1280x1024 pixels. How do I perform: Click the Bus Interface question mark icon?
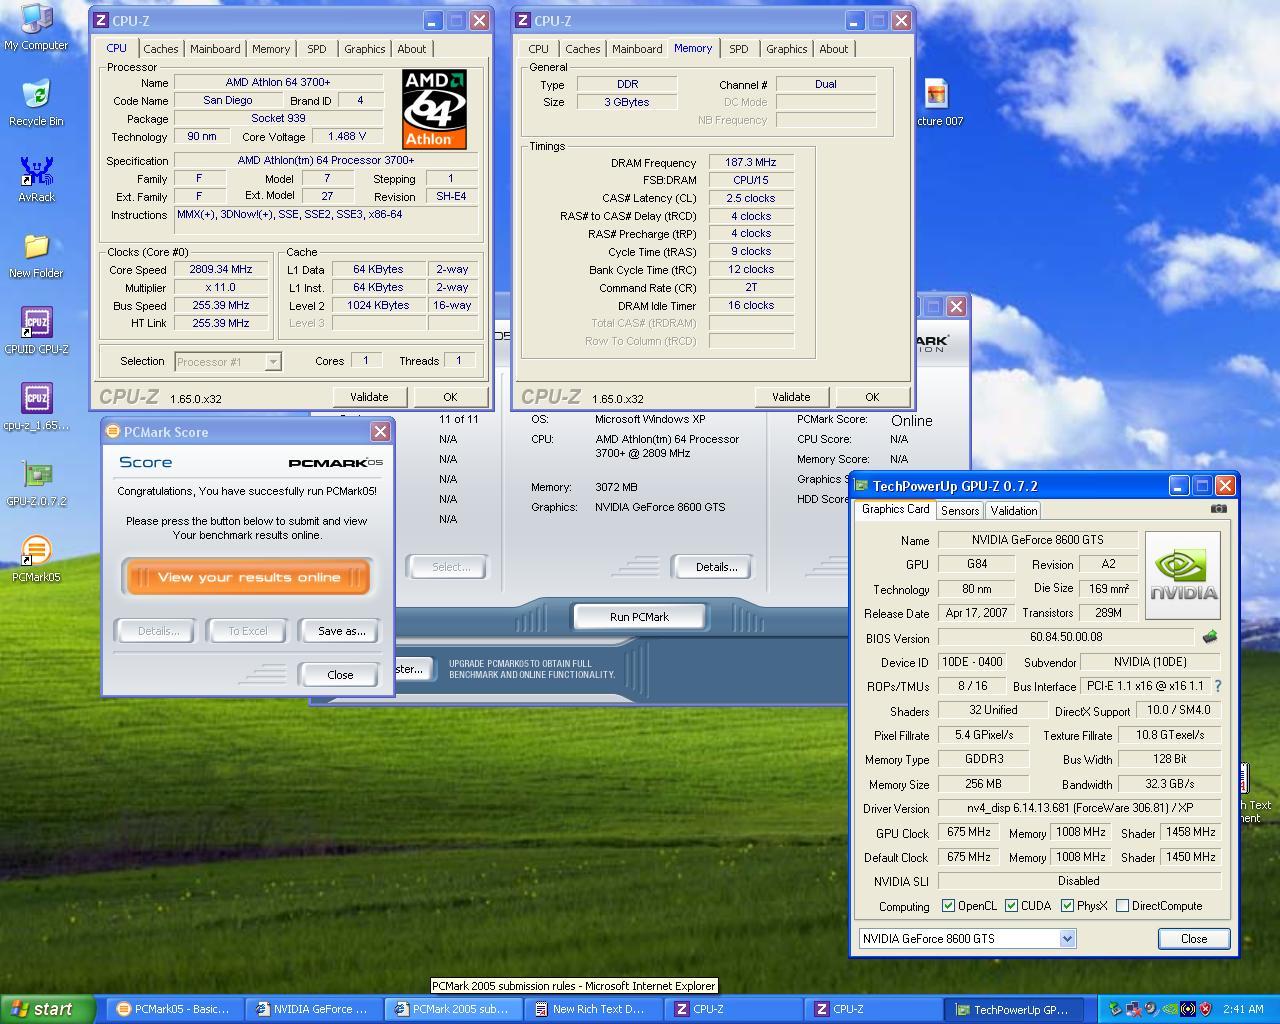click(1217, 686)
